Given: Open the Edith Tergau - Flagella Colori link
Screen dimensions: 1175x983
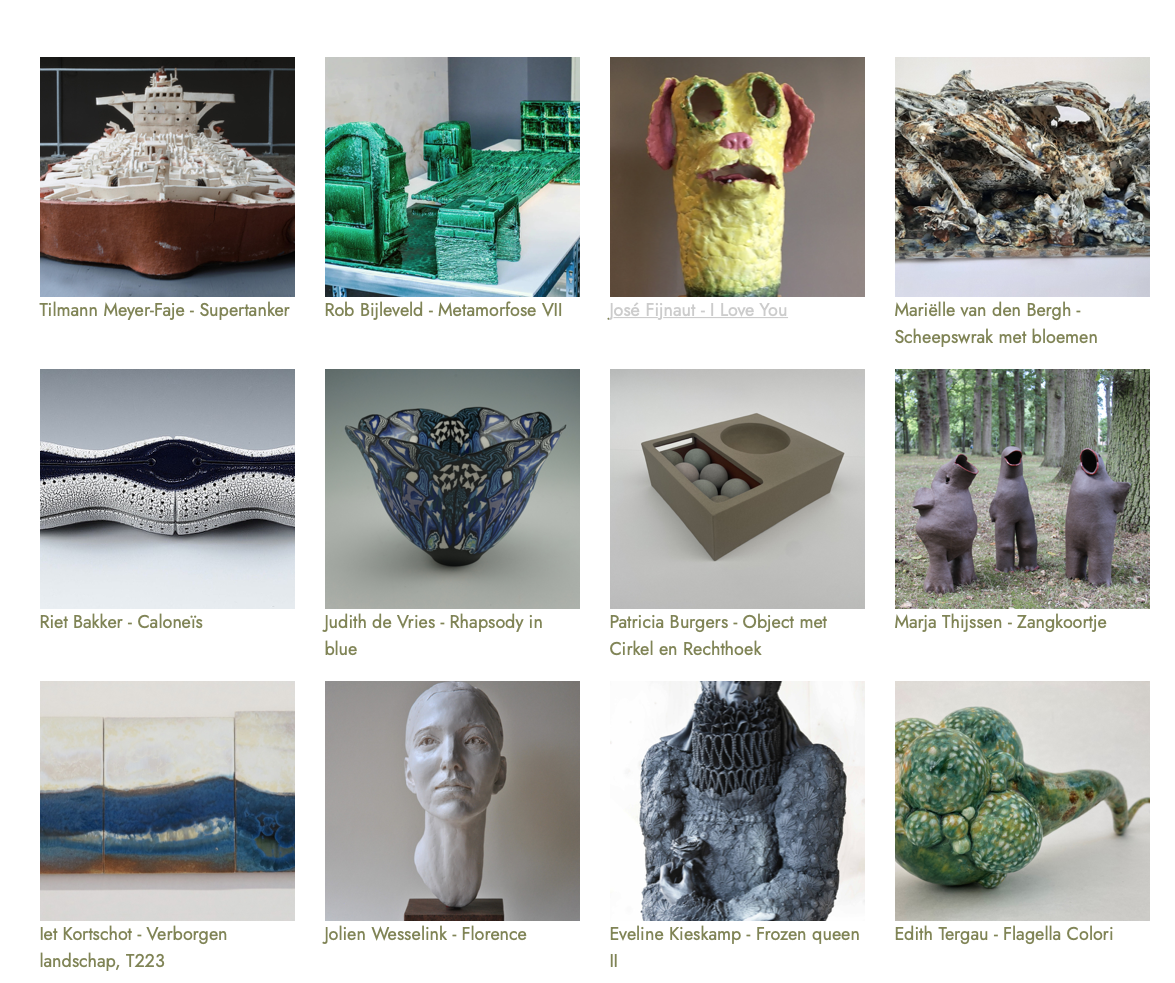Looking at the screenshot, I should tap(1003, 934).
